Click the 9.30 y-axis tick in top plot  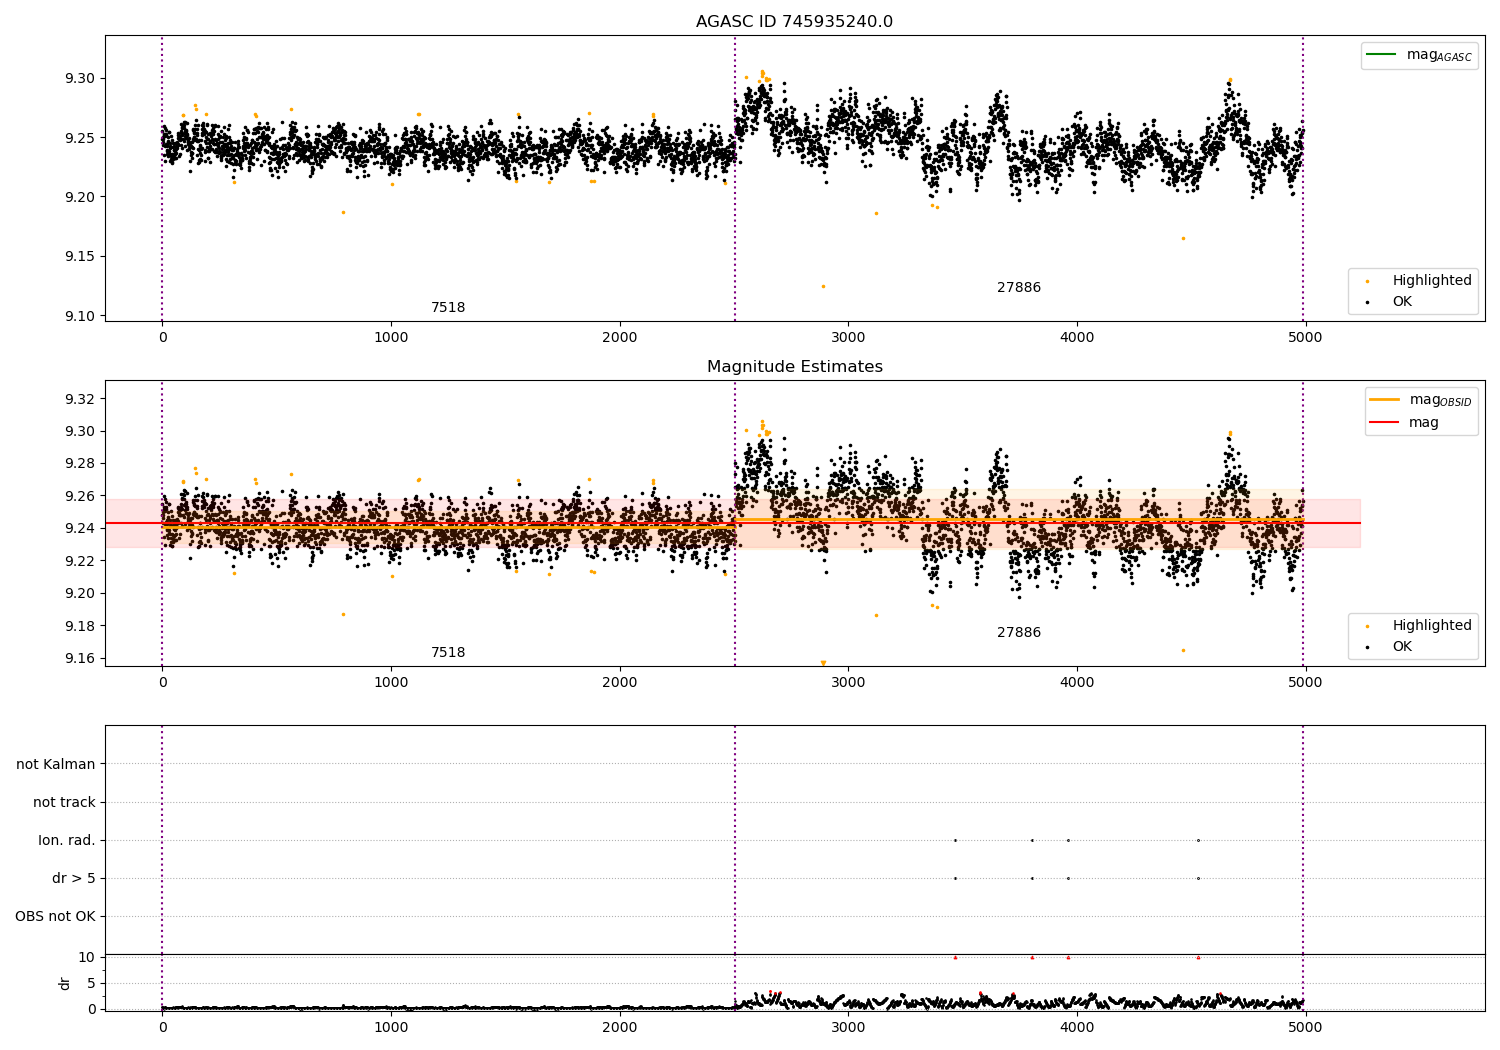coord(80,79)
